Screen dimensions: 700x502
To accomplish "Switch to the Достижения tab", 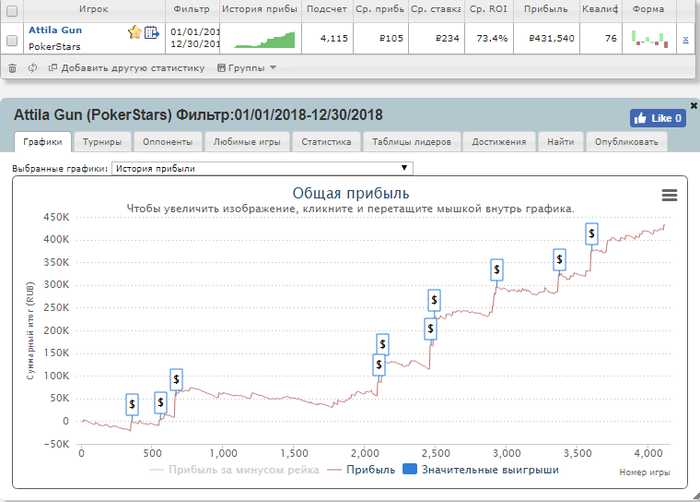I will 499,142.
